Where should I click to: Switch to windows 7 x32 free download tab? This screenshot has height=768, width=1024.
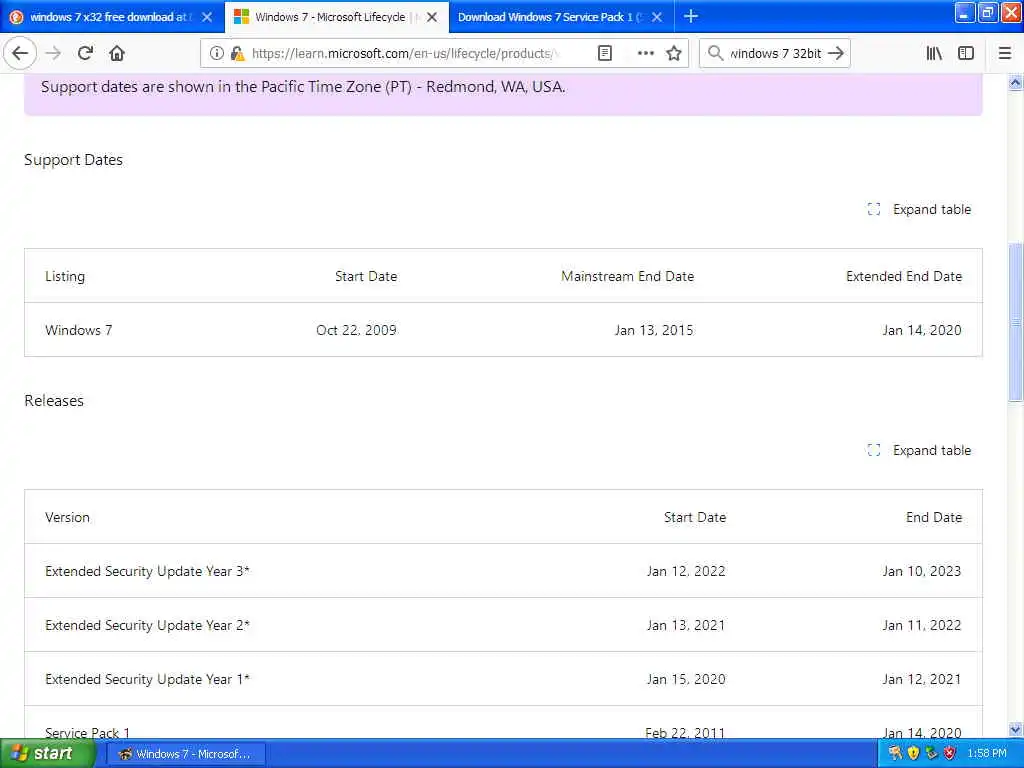tap(111, 17)
